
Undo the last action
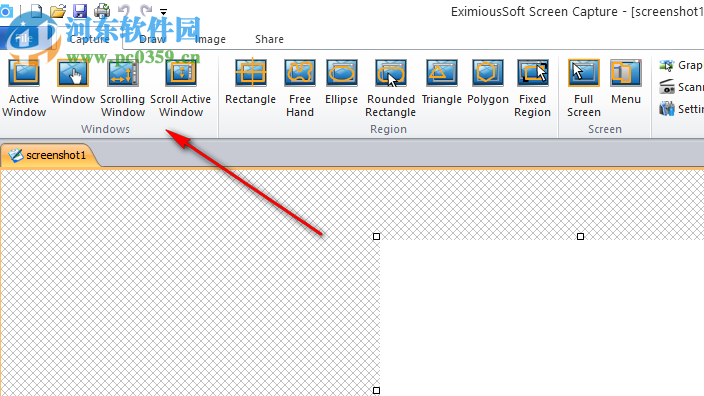tap(124, 10)
